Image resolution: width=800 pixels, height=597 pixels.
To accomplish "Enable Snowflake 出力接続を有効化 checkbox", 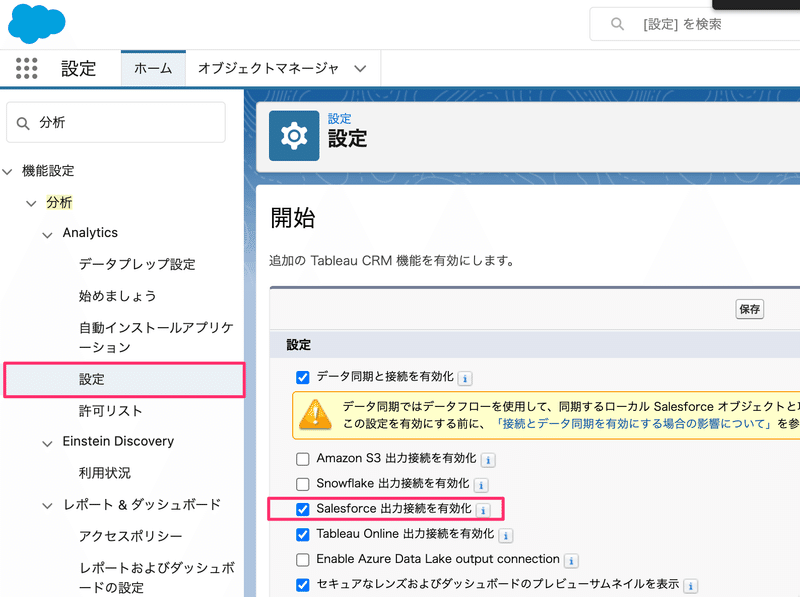I will coord(303,484).
